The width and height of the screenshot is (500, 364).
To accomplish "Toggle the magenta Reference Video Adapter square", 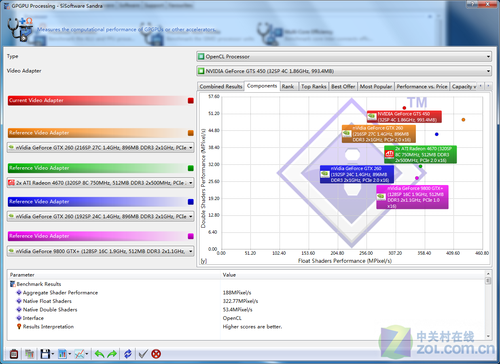I will tap(191, 236).
